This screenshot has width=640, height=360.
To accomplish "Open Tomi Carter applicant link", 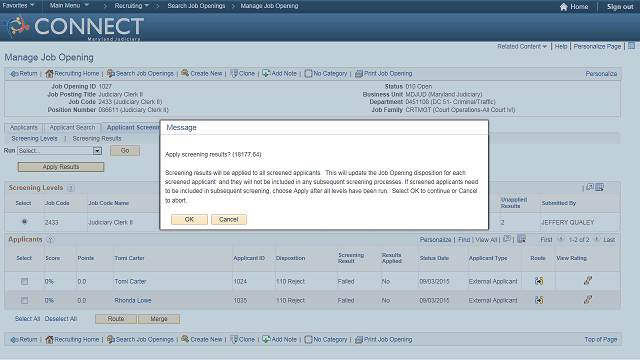I will point(130,281).
